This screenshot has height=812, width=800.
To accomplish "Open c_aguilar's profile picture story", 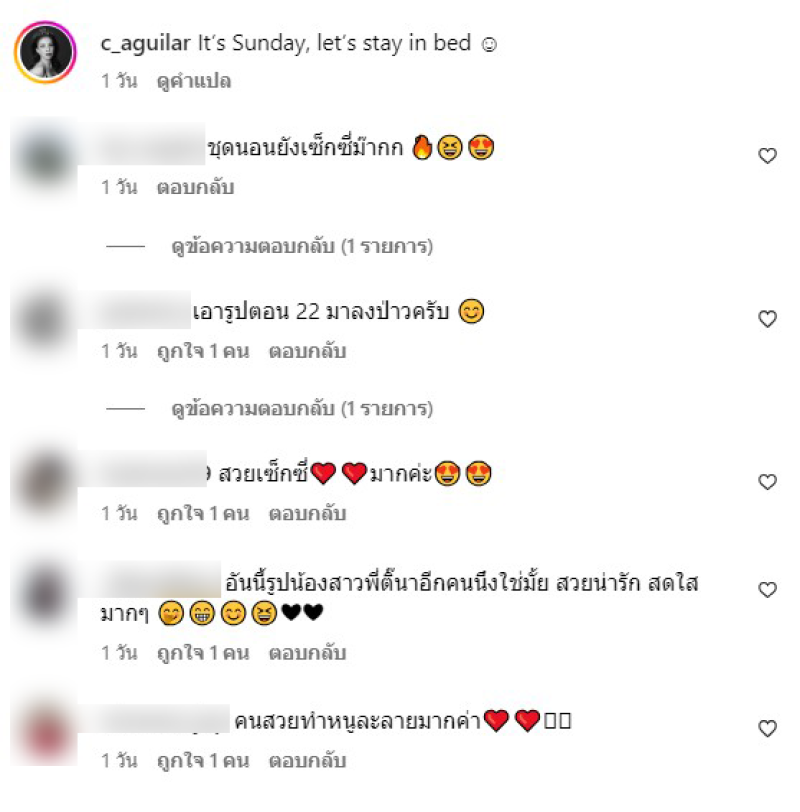I will coord(46,52).
